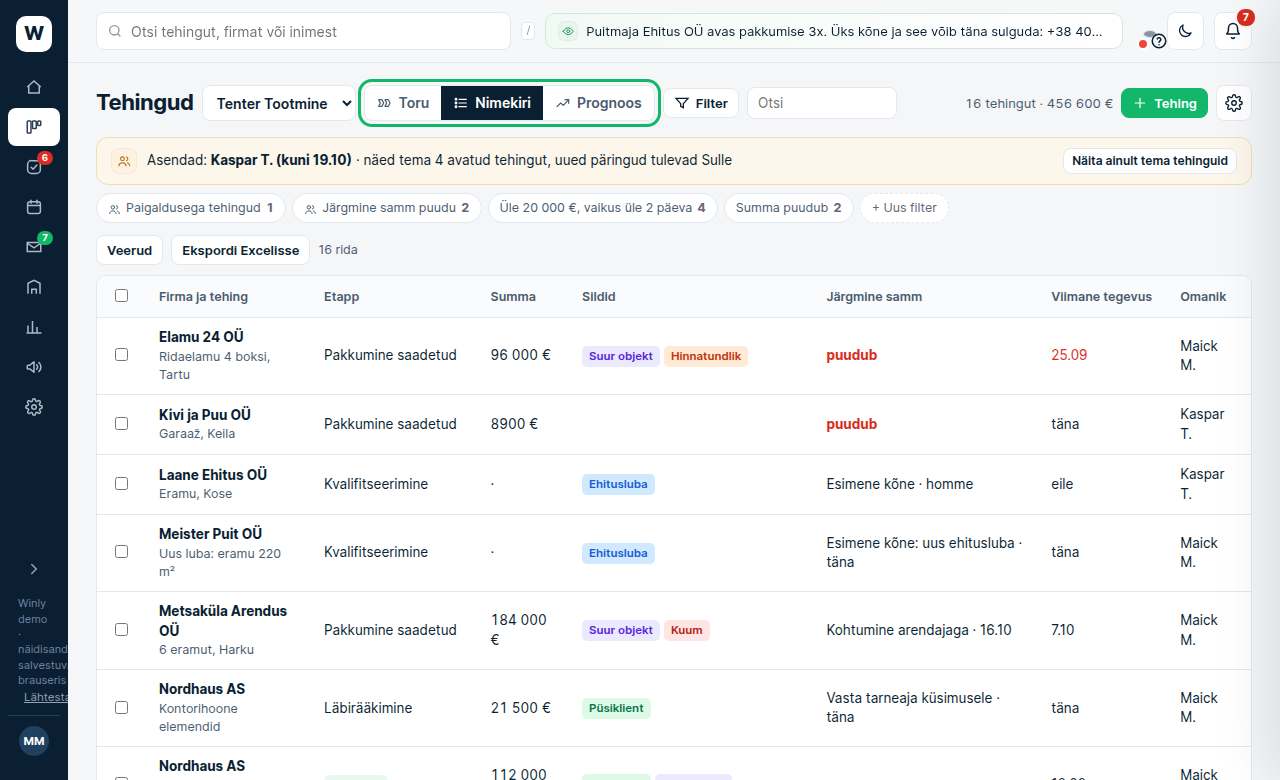Viewport: 1280px width, 780px height.
Task: Open tasks icon with badge 6
Action: 34,167
